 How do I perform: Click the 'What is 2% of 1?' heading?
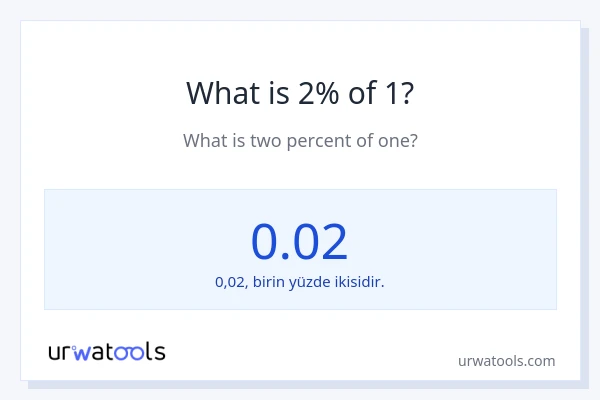[300, 93]
